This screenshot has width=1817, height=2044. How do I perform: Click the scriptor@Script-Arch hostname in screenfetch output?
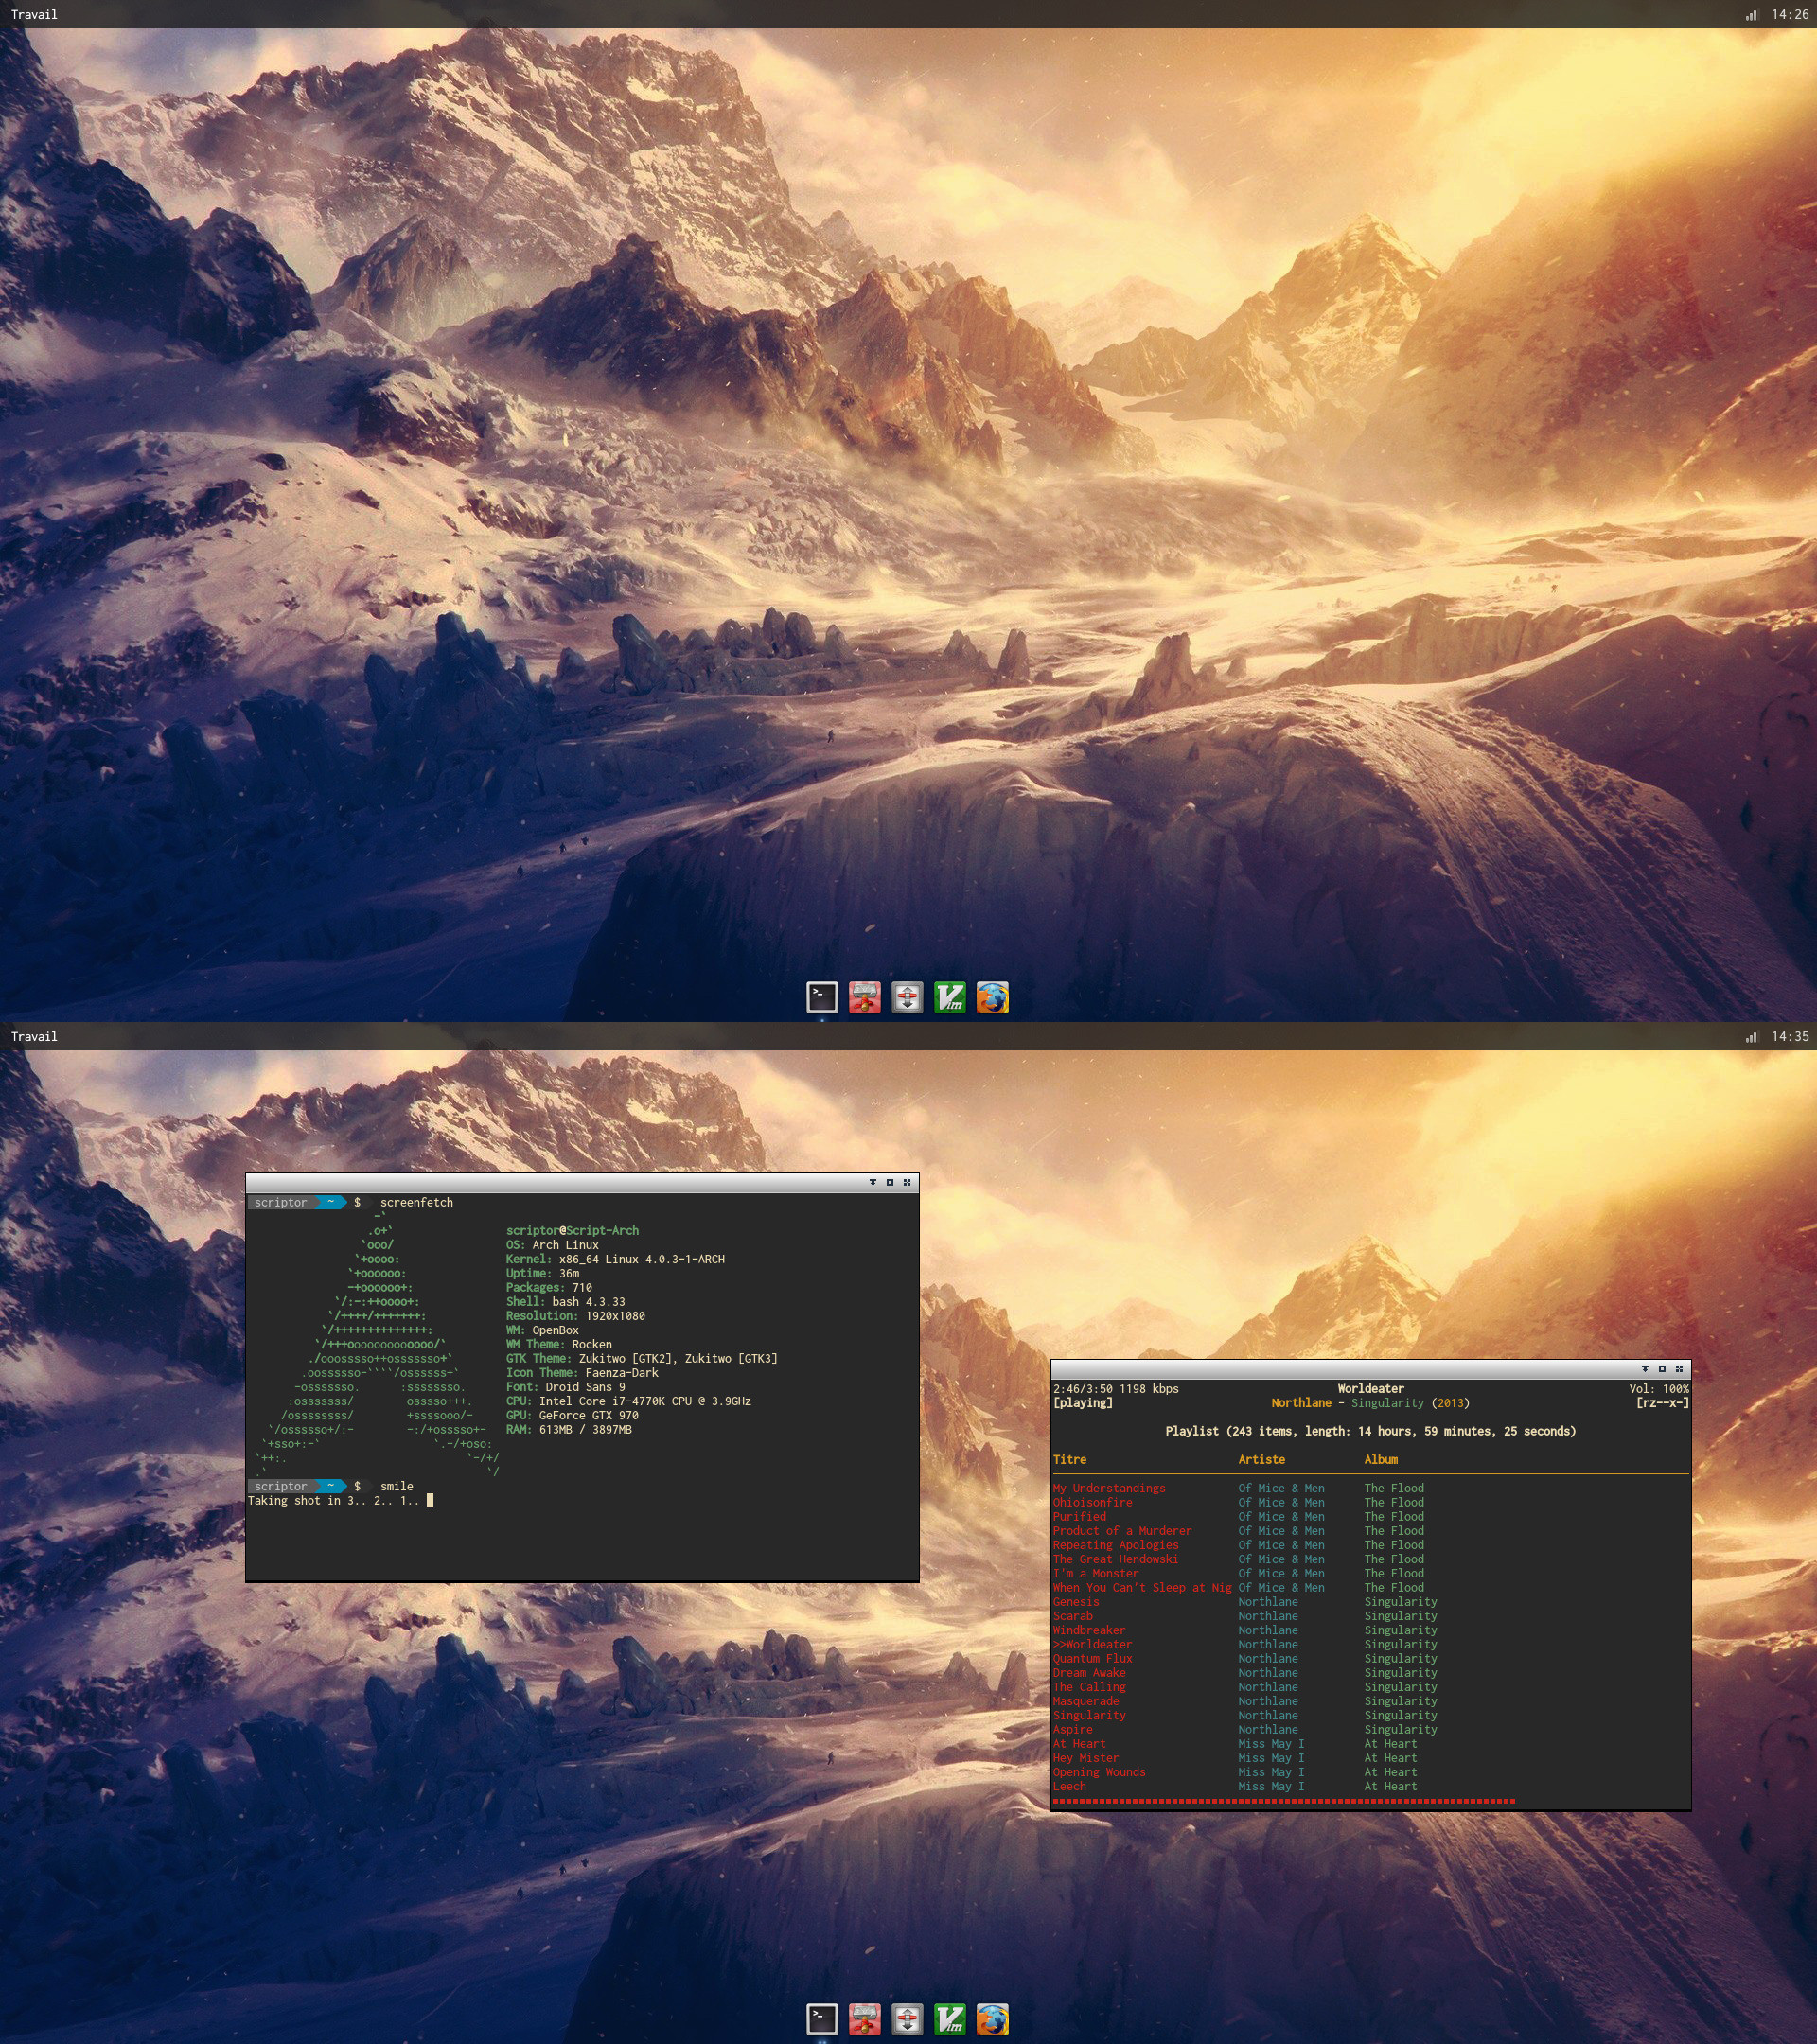coord(572,1230)
